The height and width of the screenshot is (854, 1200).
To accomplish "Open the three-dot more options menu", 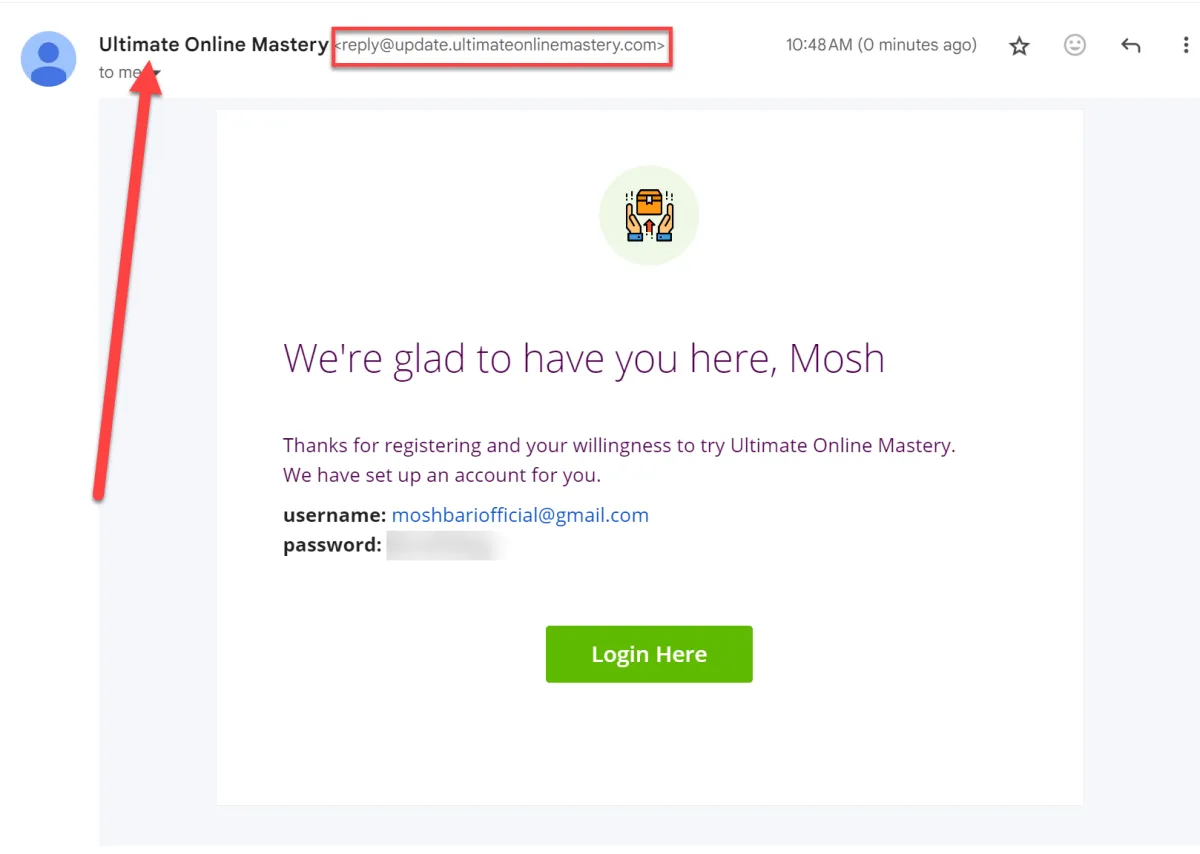I will tap(1186, 46).
